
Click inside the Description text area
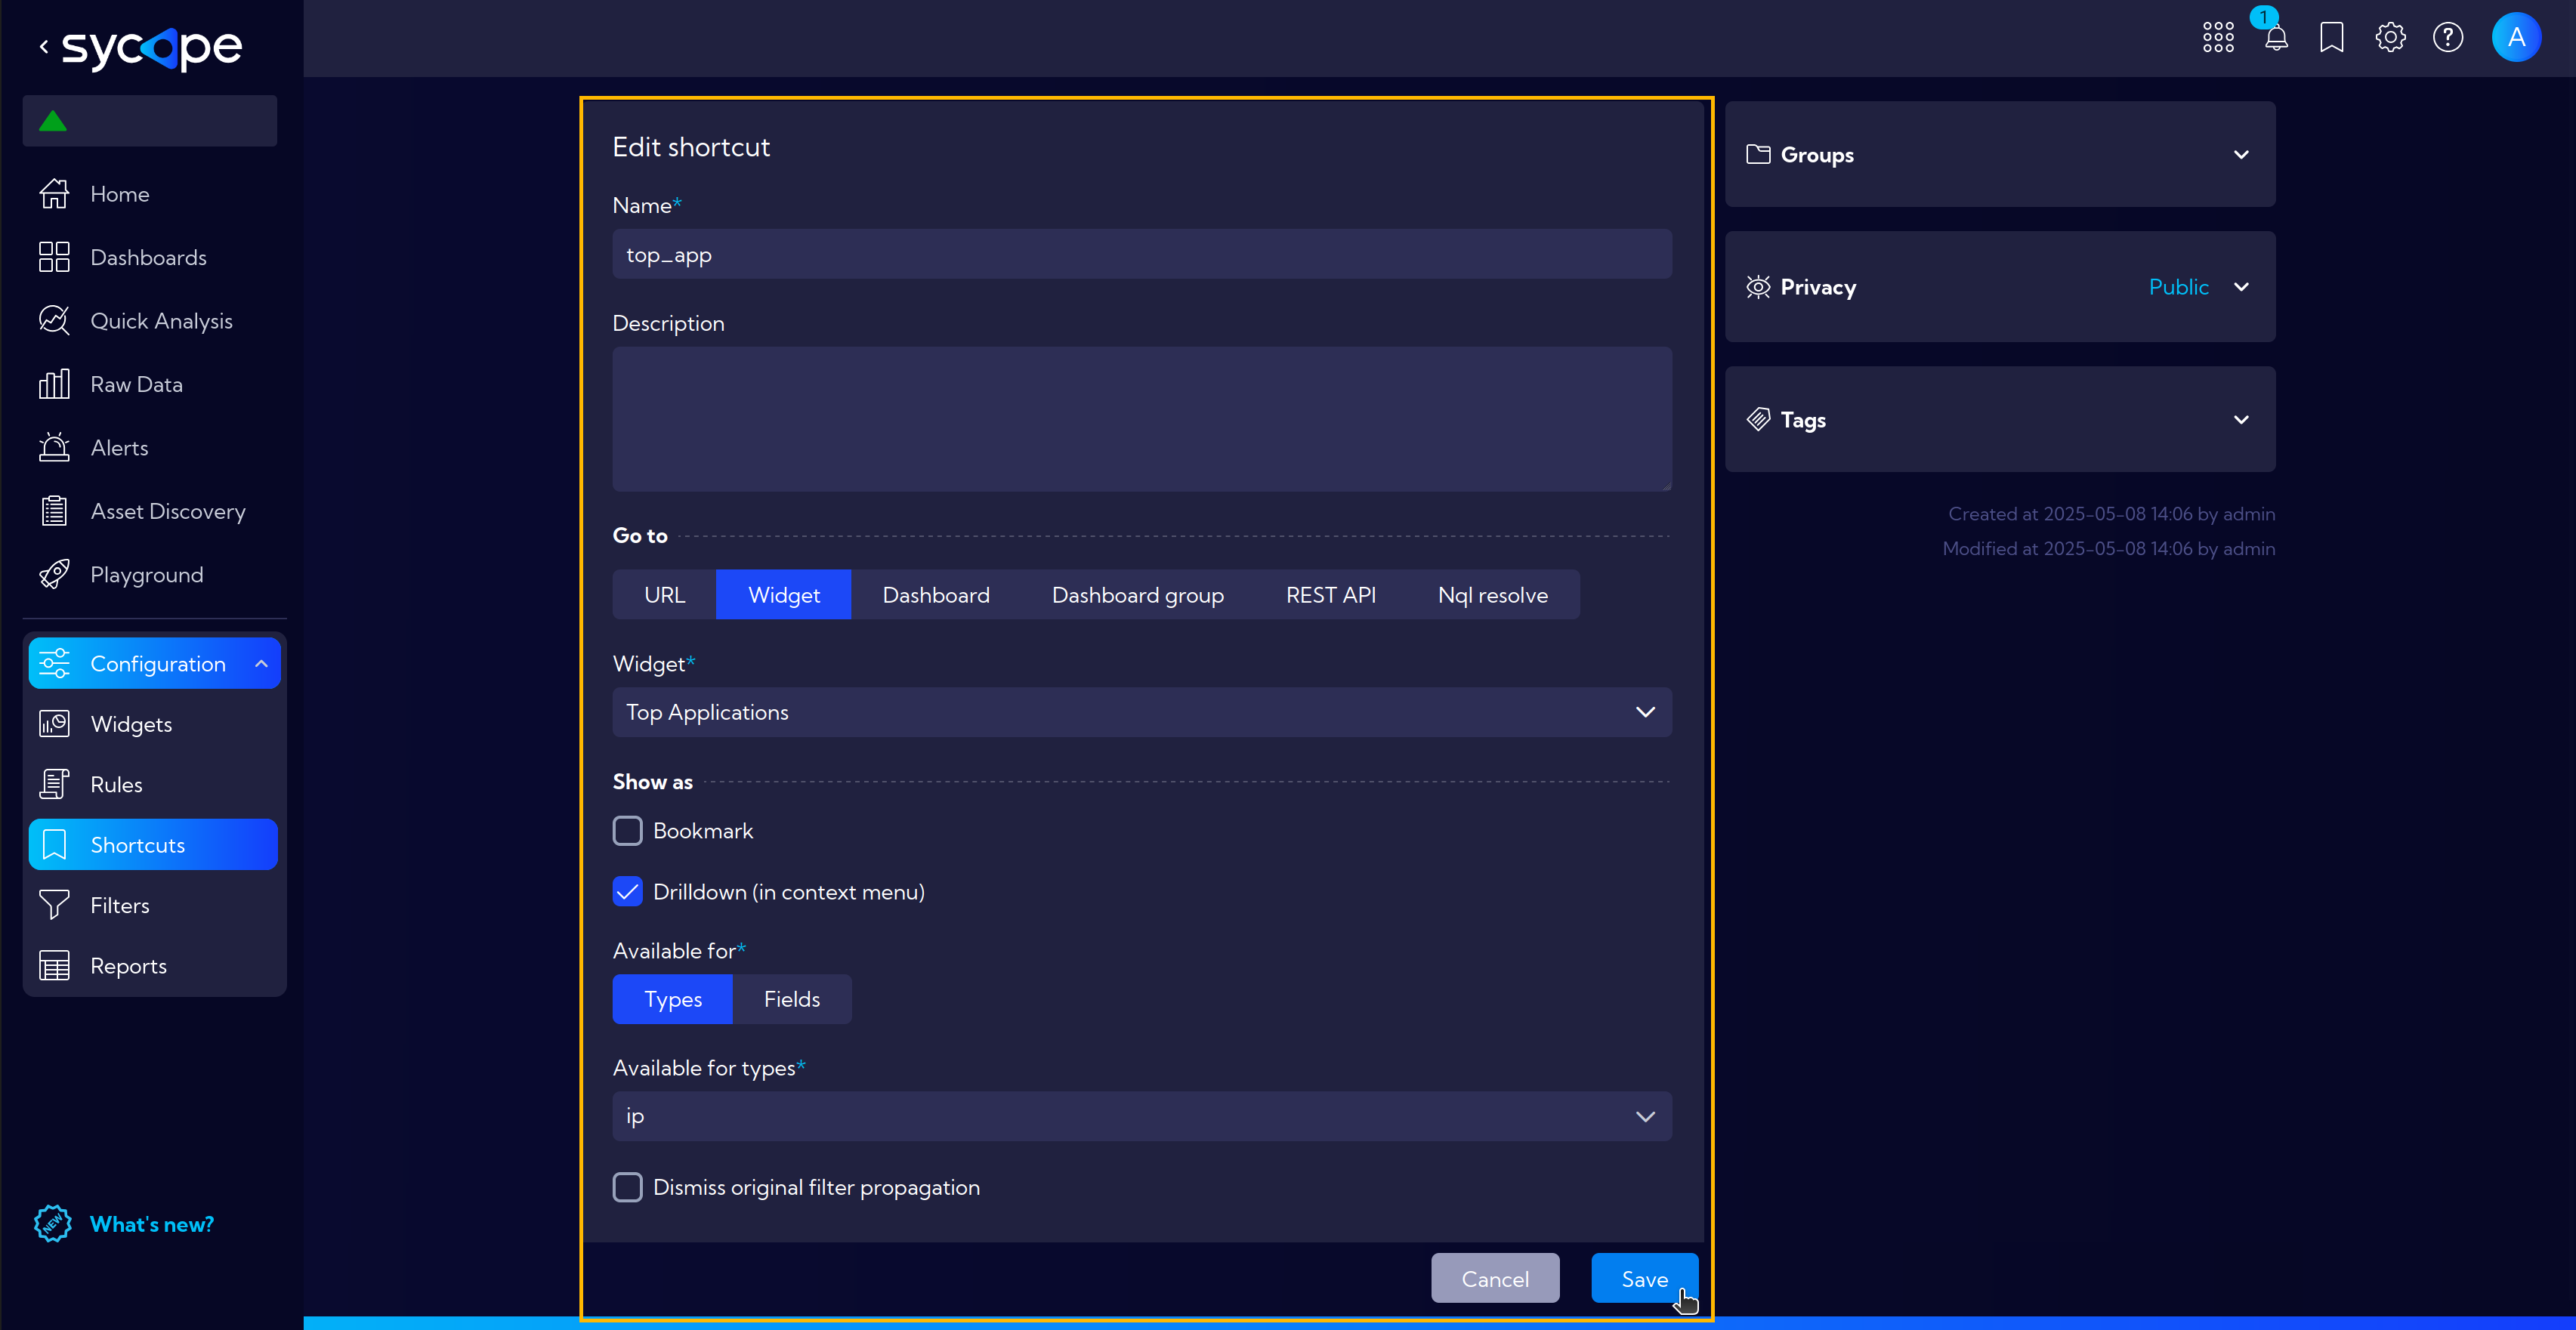pos(1142,419)
